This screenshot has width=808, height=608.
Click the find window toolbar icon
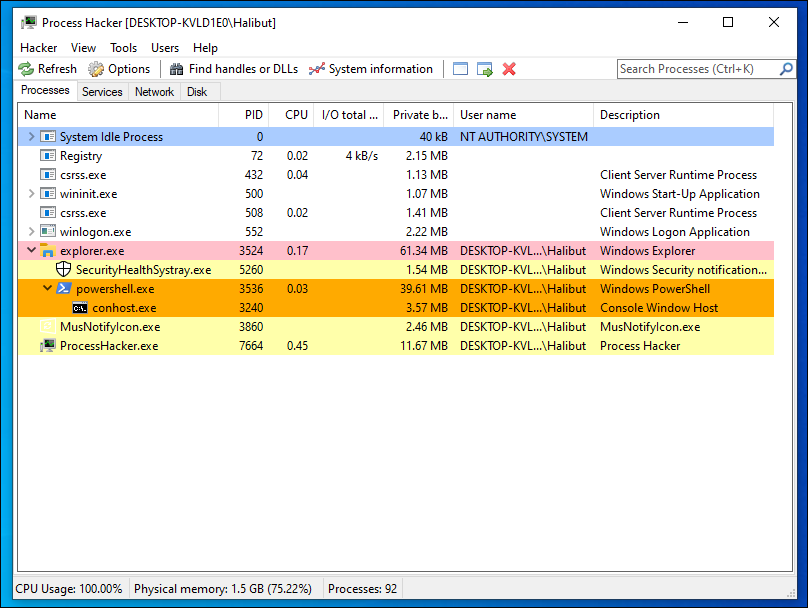(460, 69)
